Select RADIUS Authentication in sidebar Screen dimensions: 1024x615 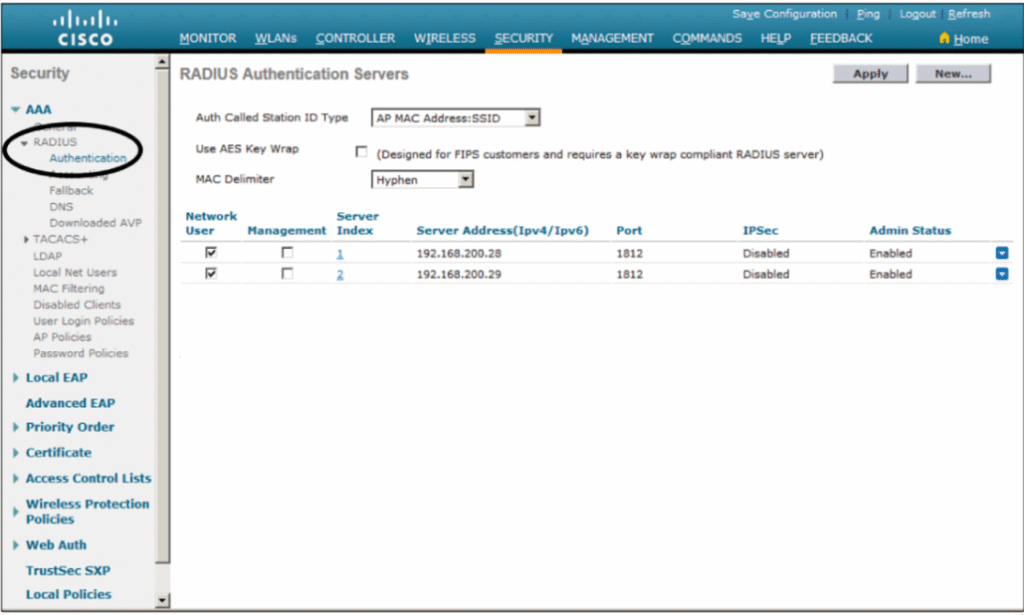(88, 158)
